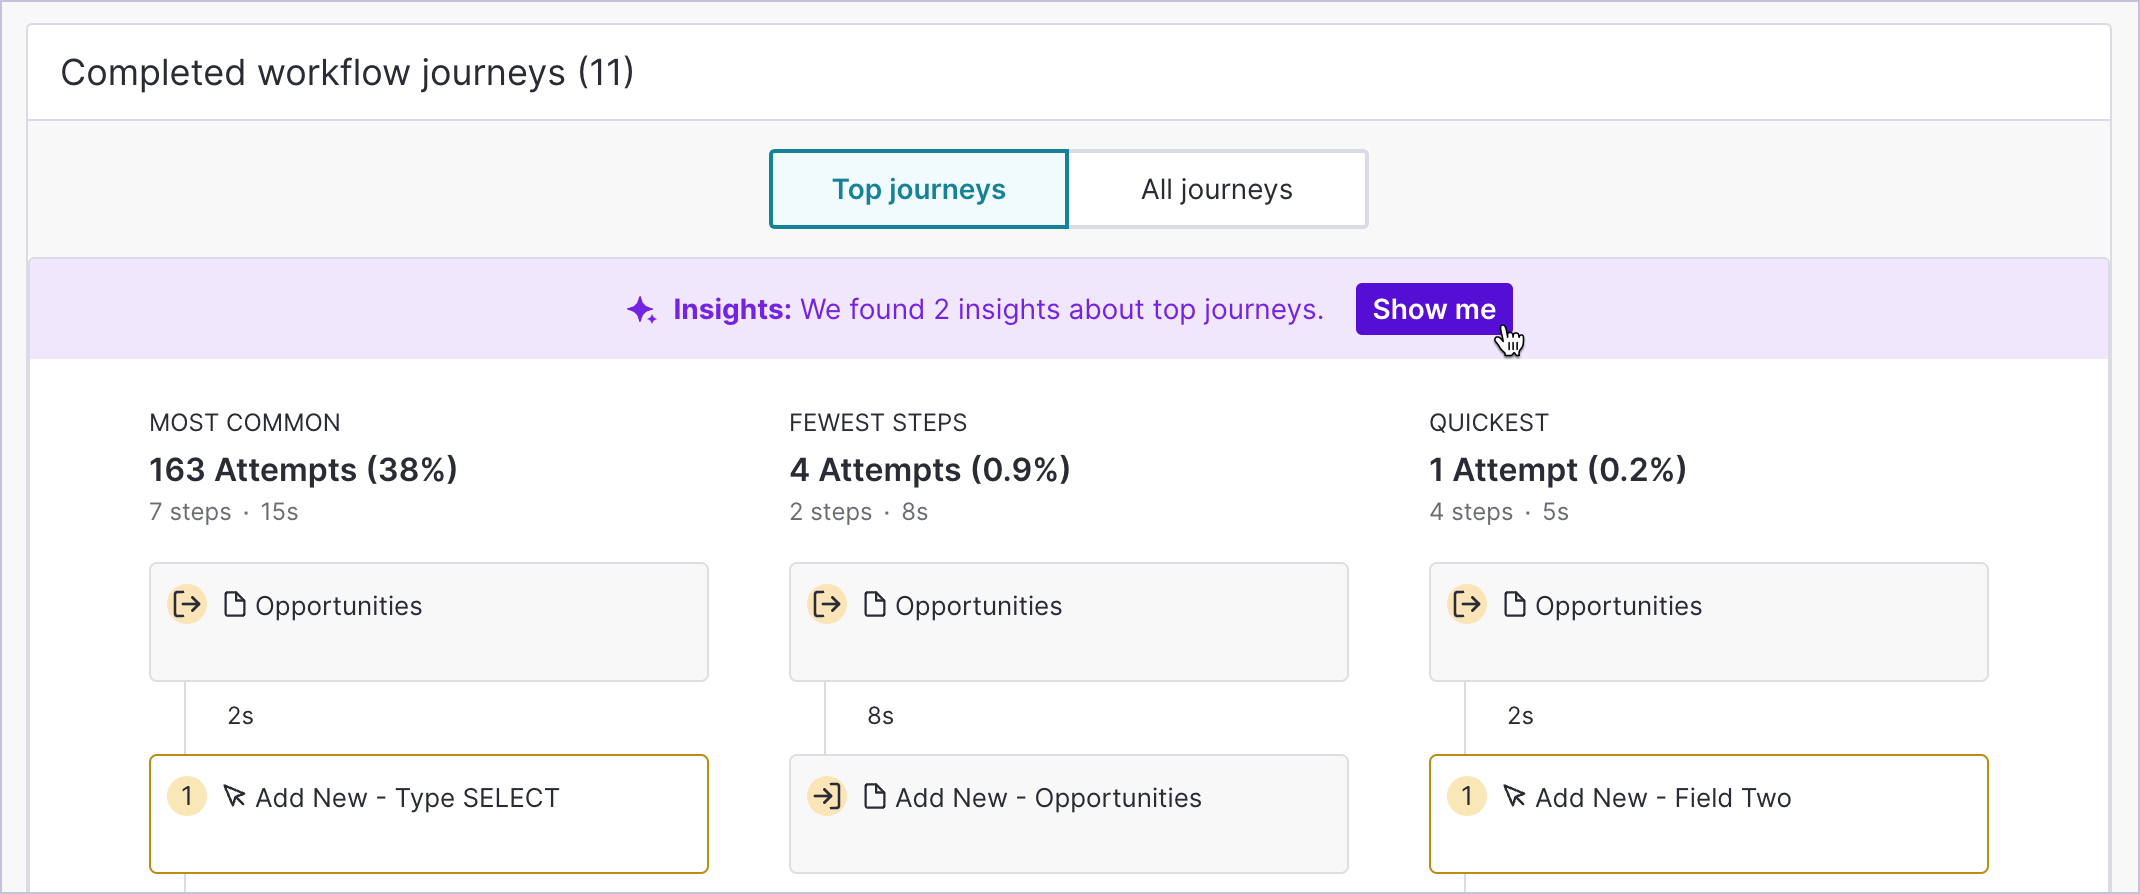Open the Add New - Type SELECT step
Viewport: 2140px width, 894px height.
pyautogui.click(x=429, y=814)
